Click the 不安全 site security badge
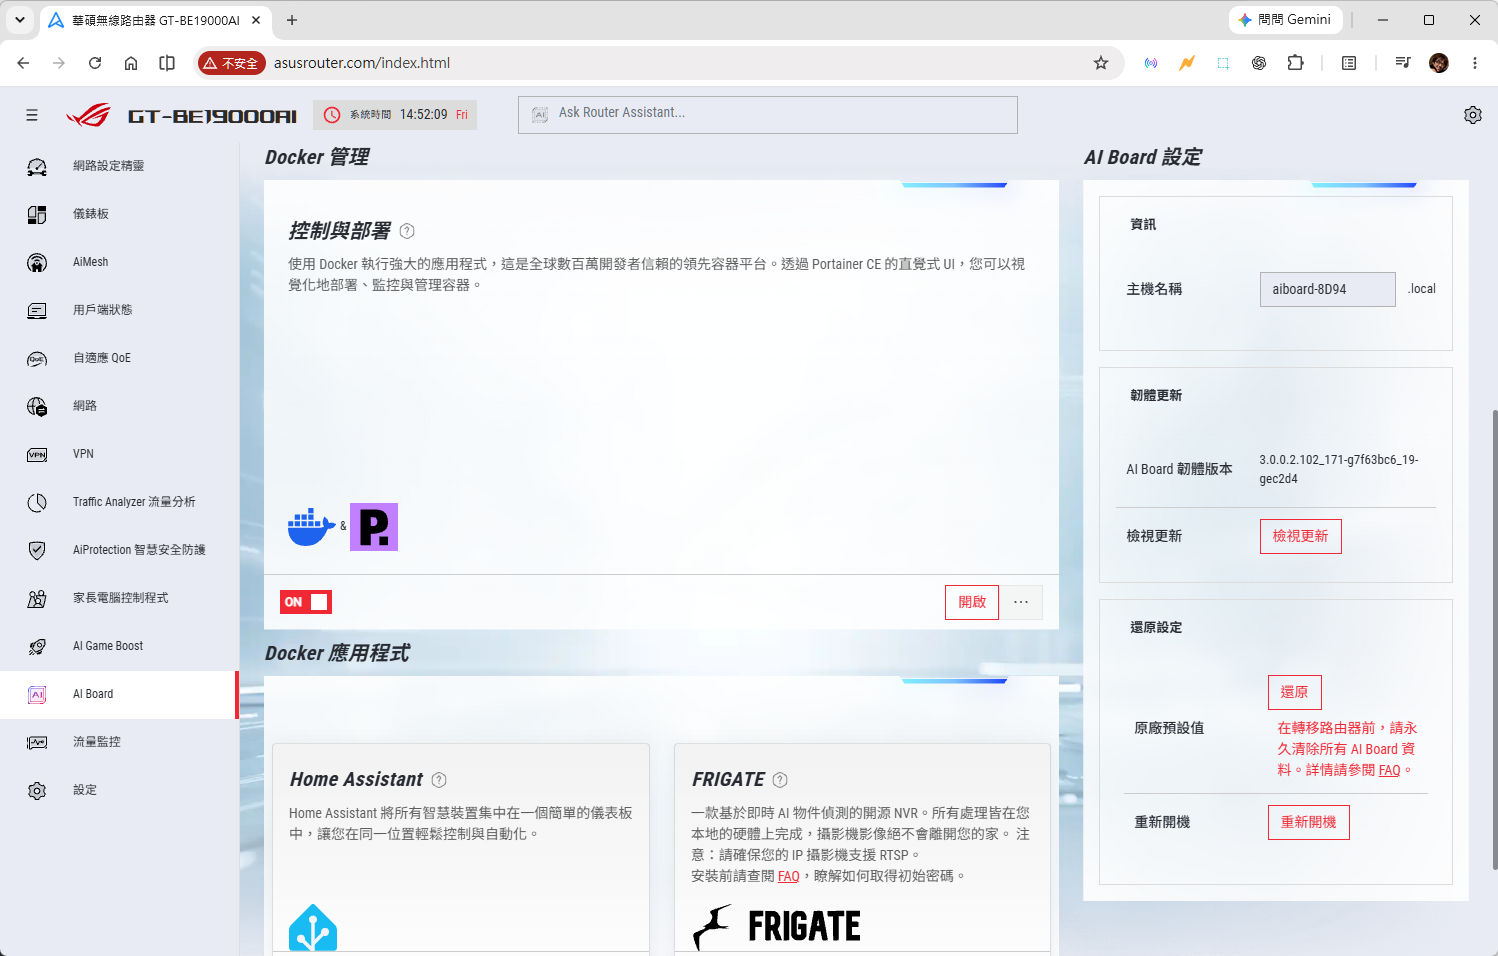1498x956 pixels. 231,63
